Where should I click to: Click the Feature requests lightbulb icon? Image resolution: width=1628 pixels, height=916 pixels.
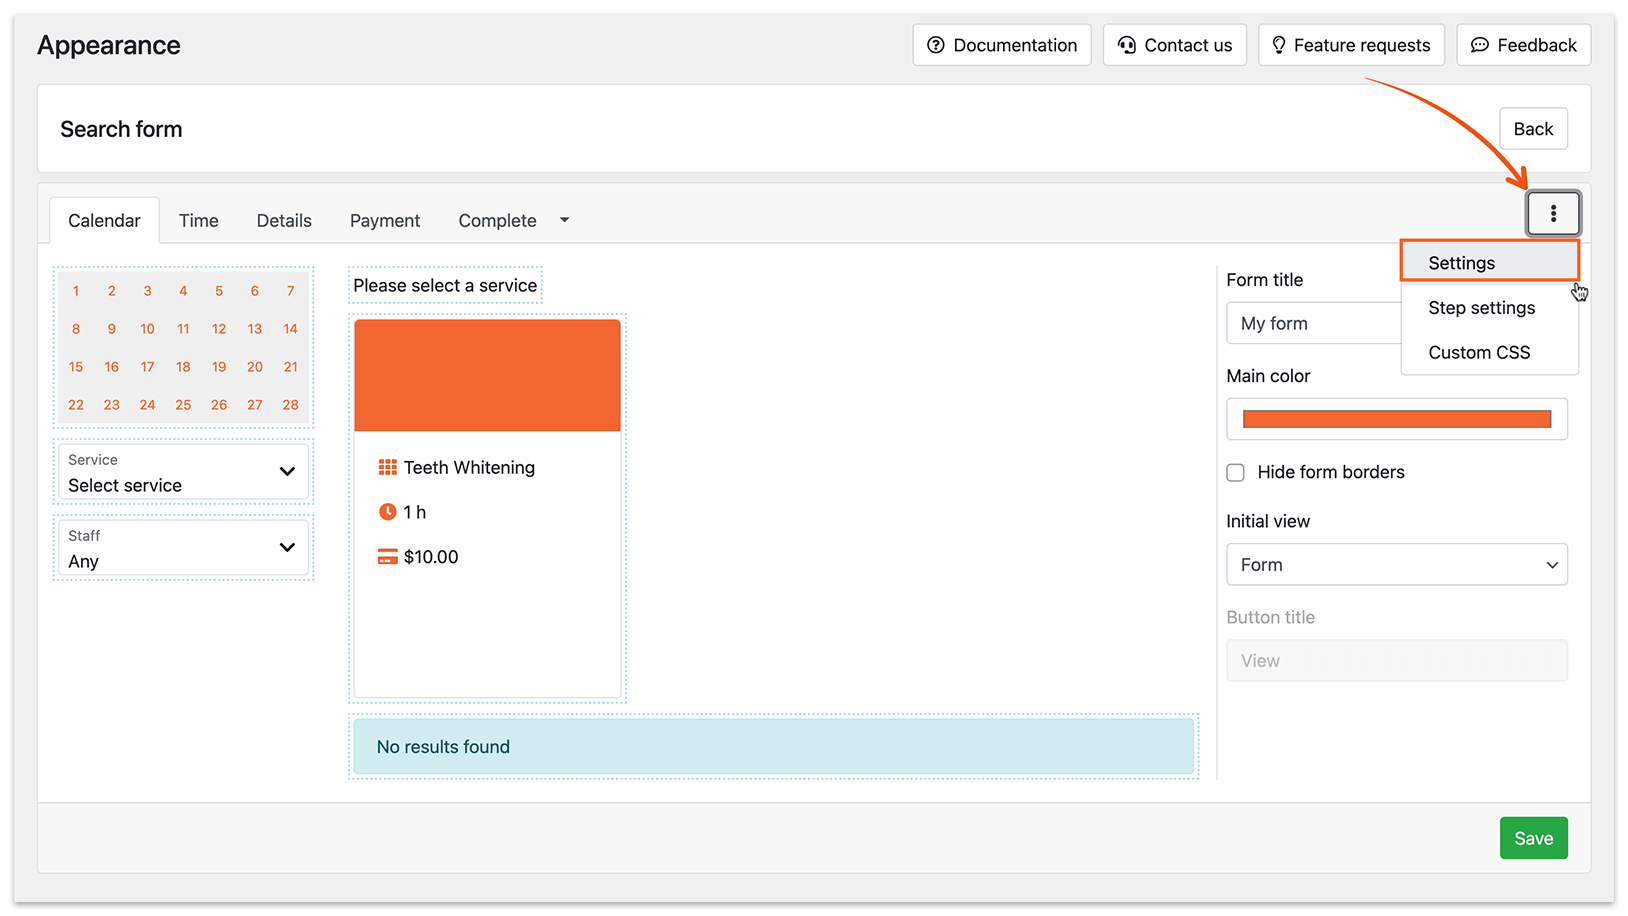coord(1278,45)
